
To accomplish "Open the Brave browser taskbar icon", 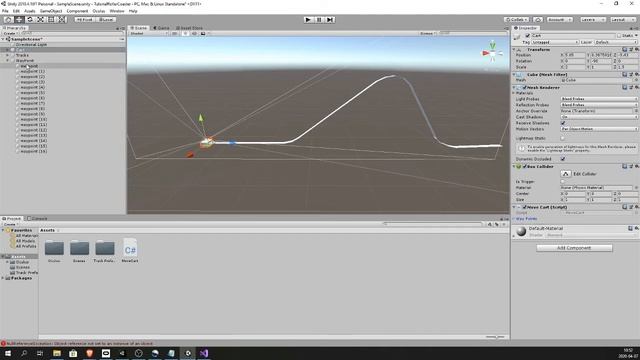I will (x=89, y=353).
